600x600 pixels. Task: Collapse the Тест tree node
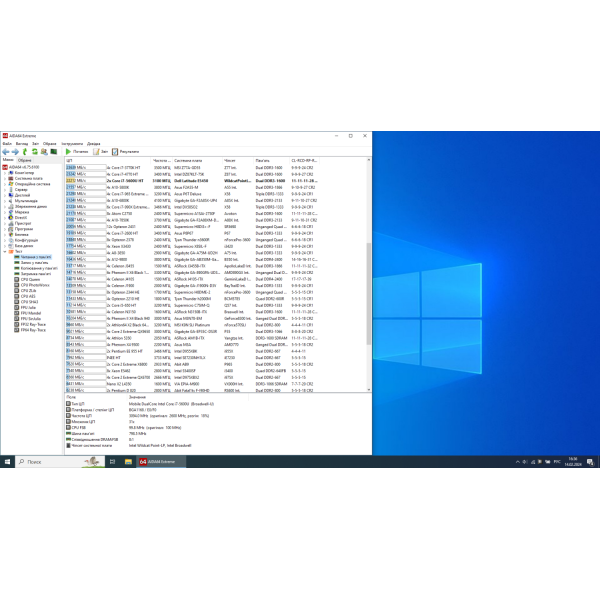pyautogui.click(x=5, y=251)
